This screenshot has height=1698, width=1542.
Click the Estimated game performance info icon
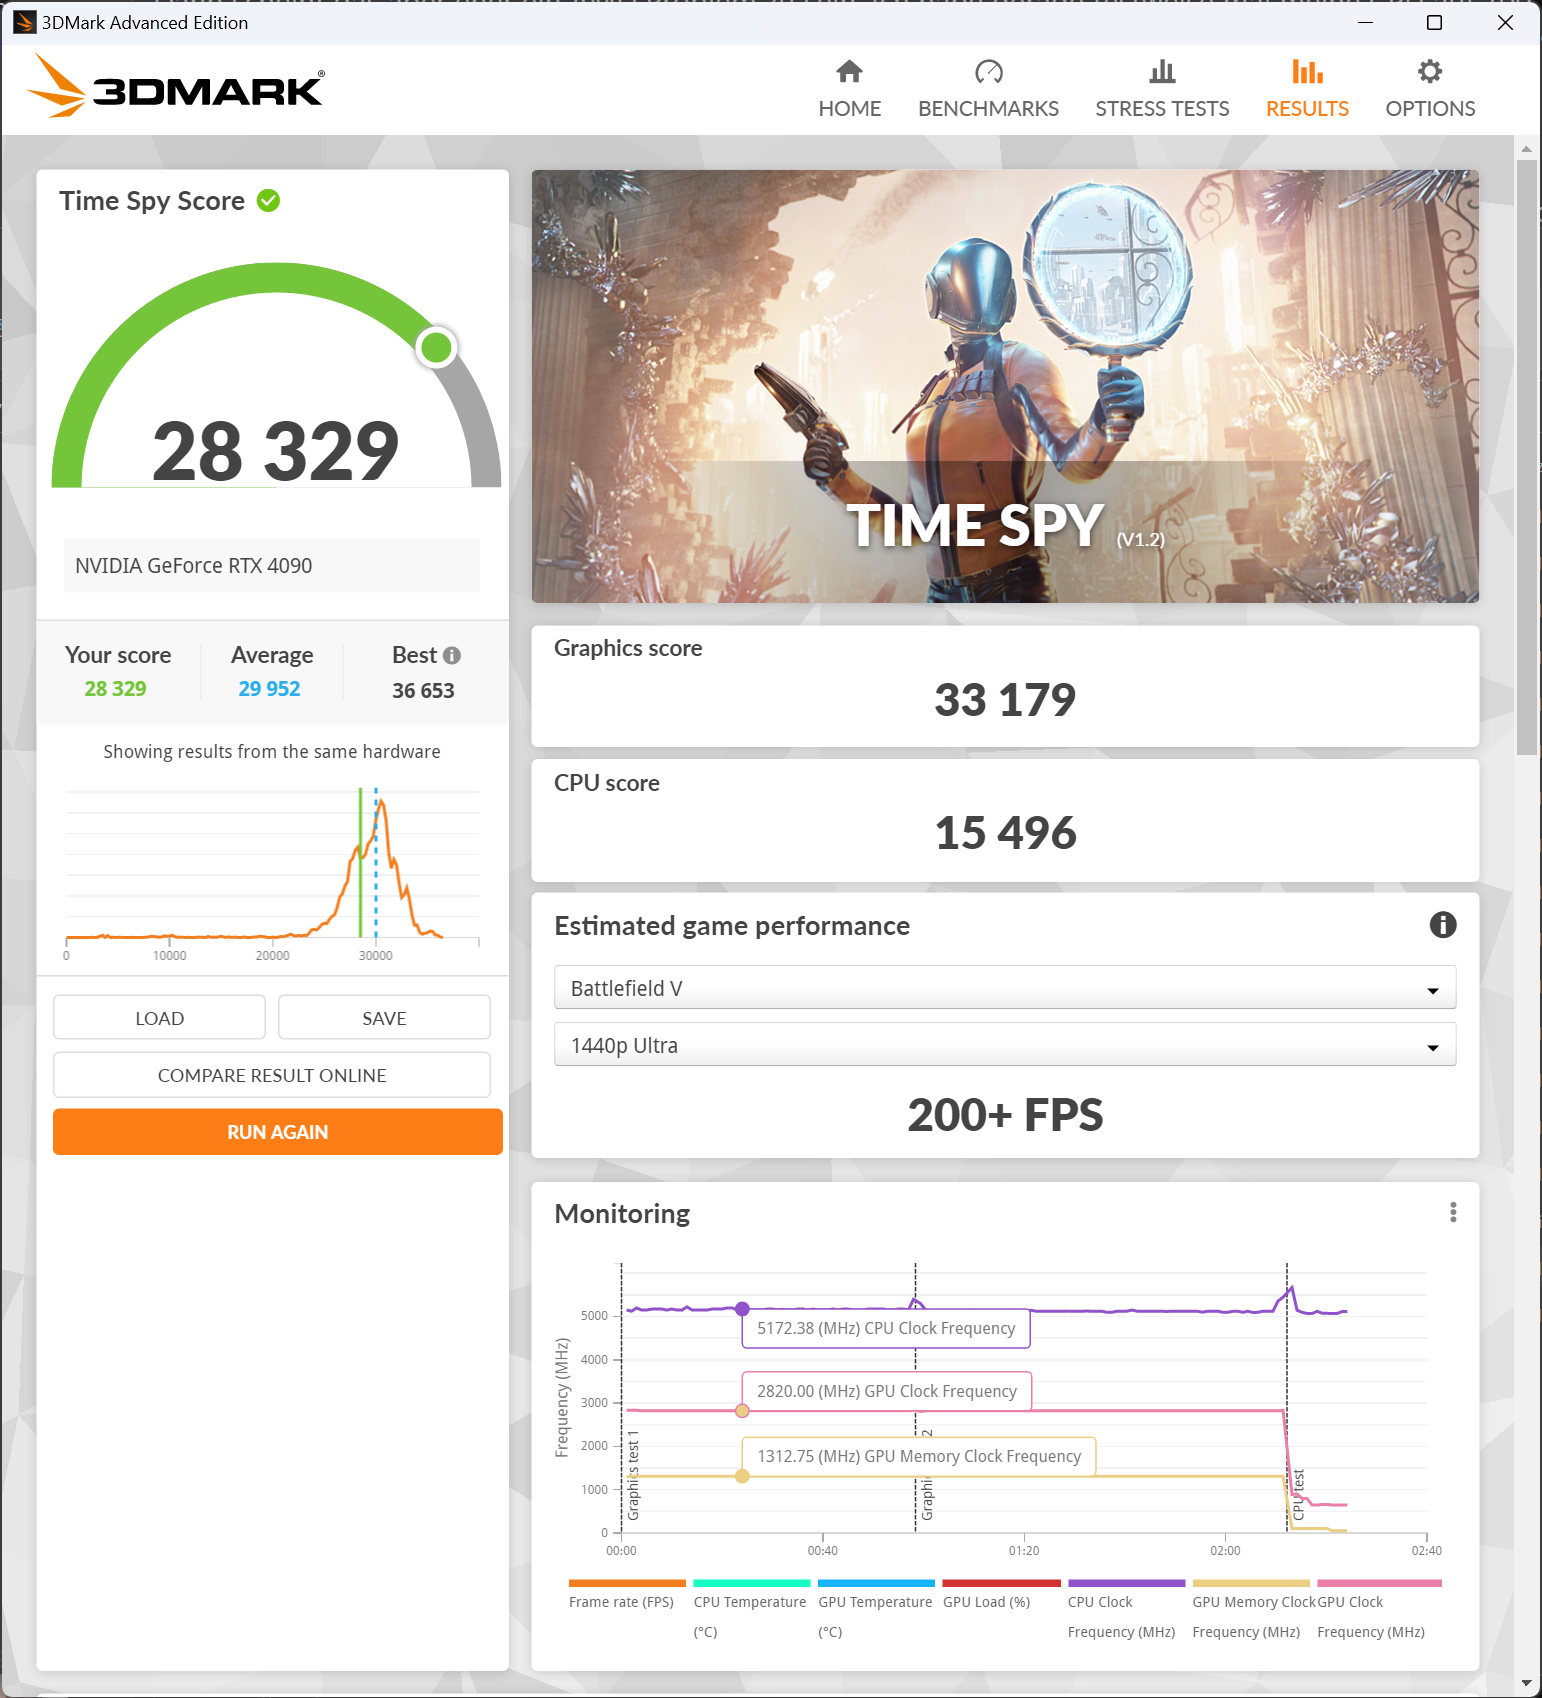1442,925
